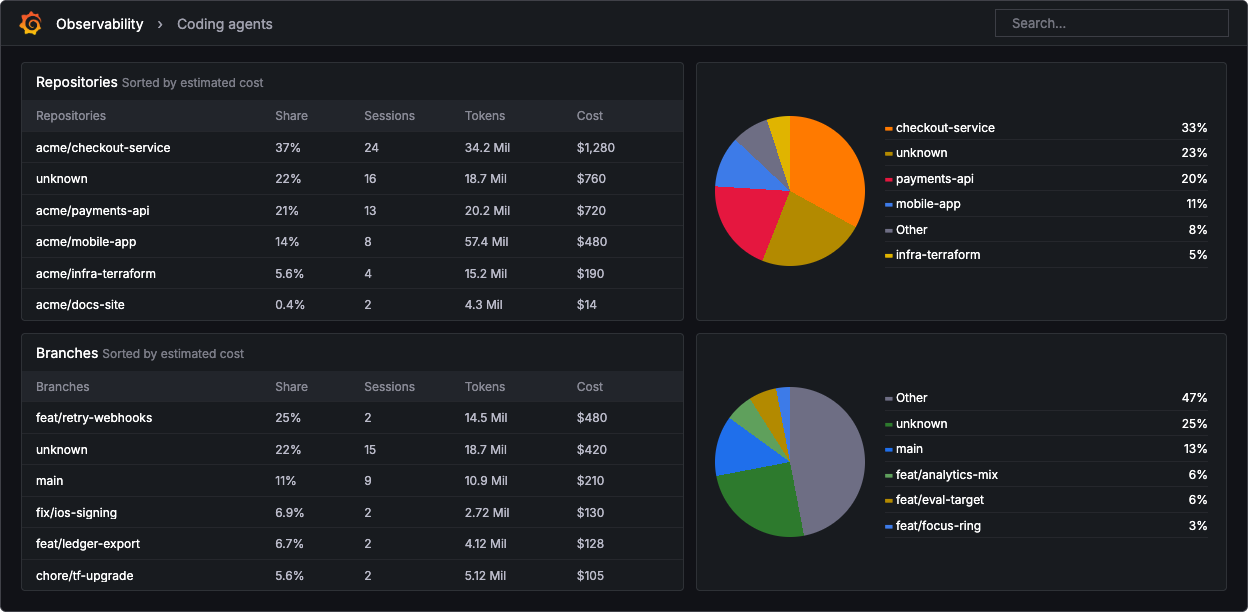
Task: Click the large gray Other pie slice
Action: 828,460
